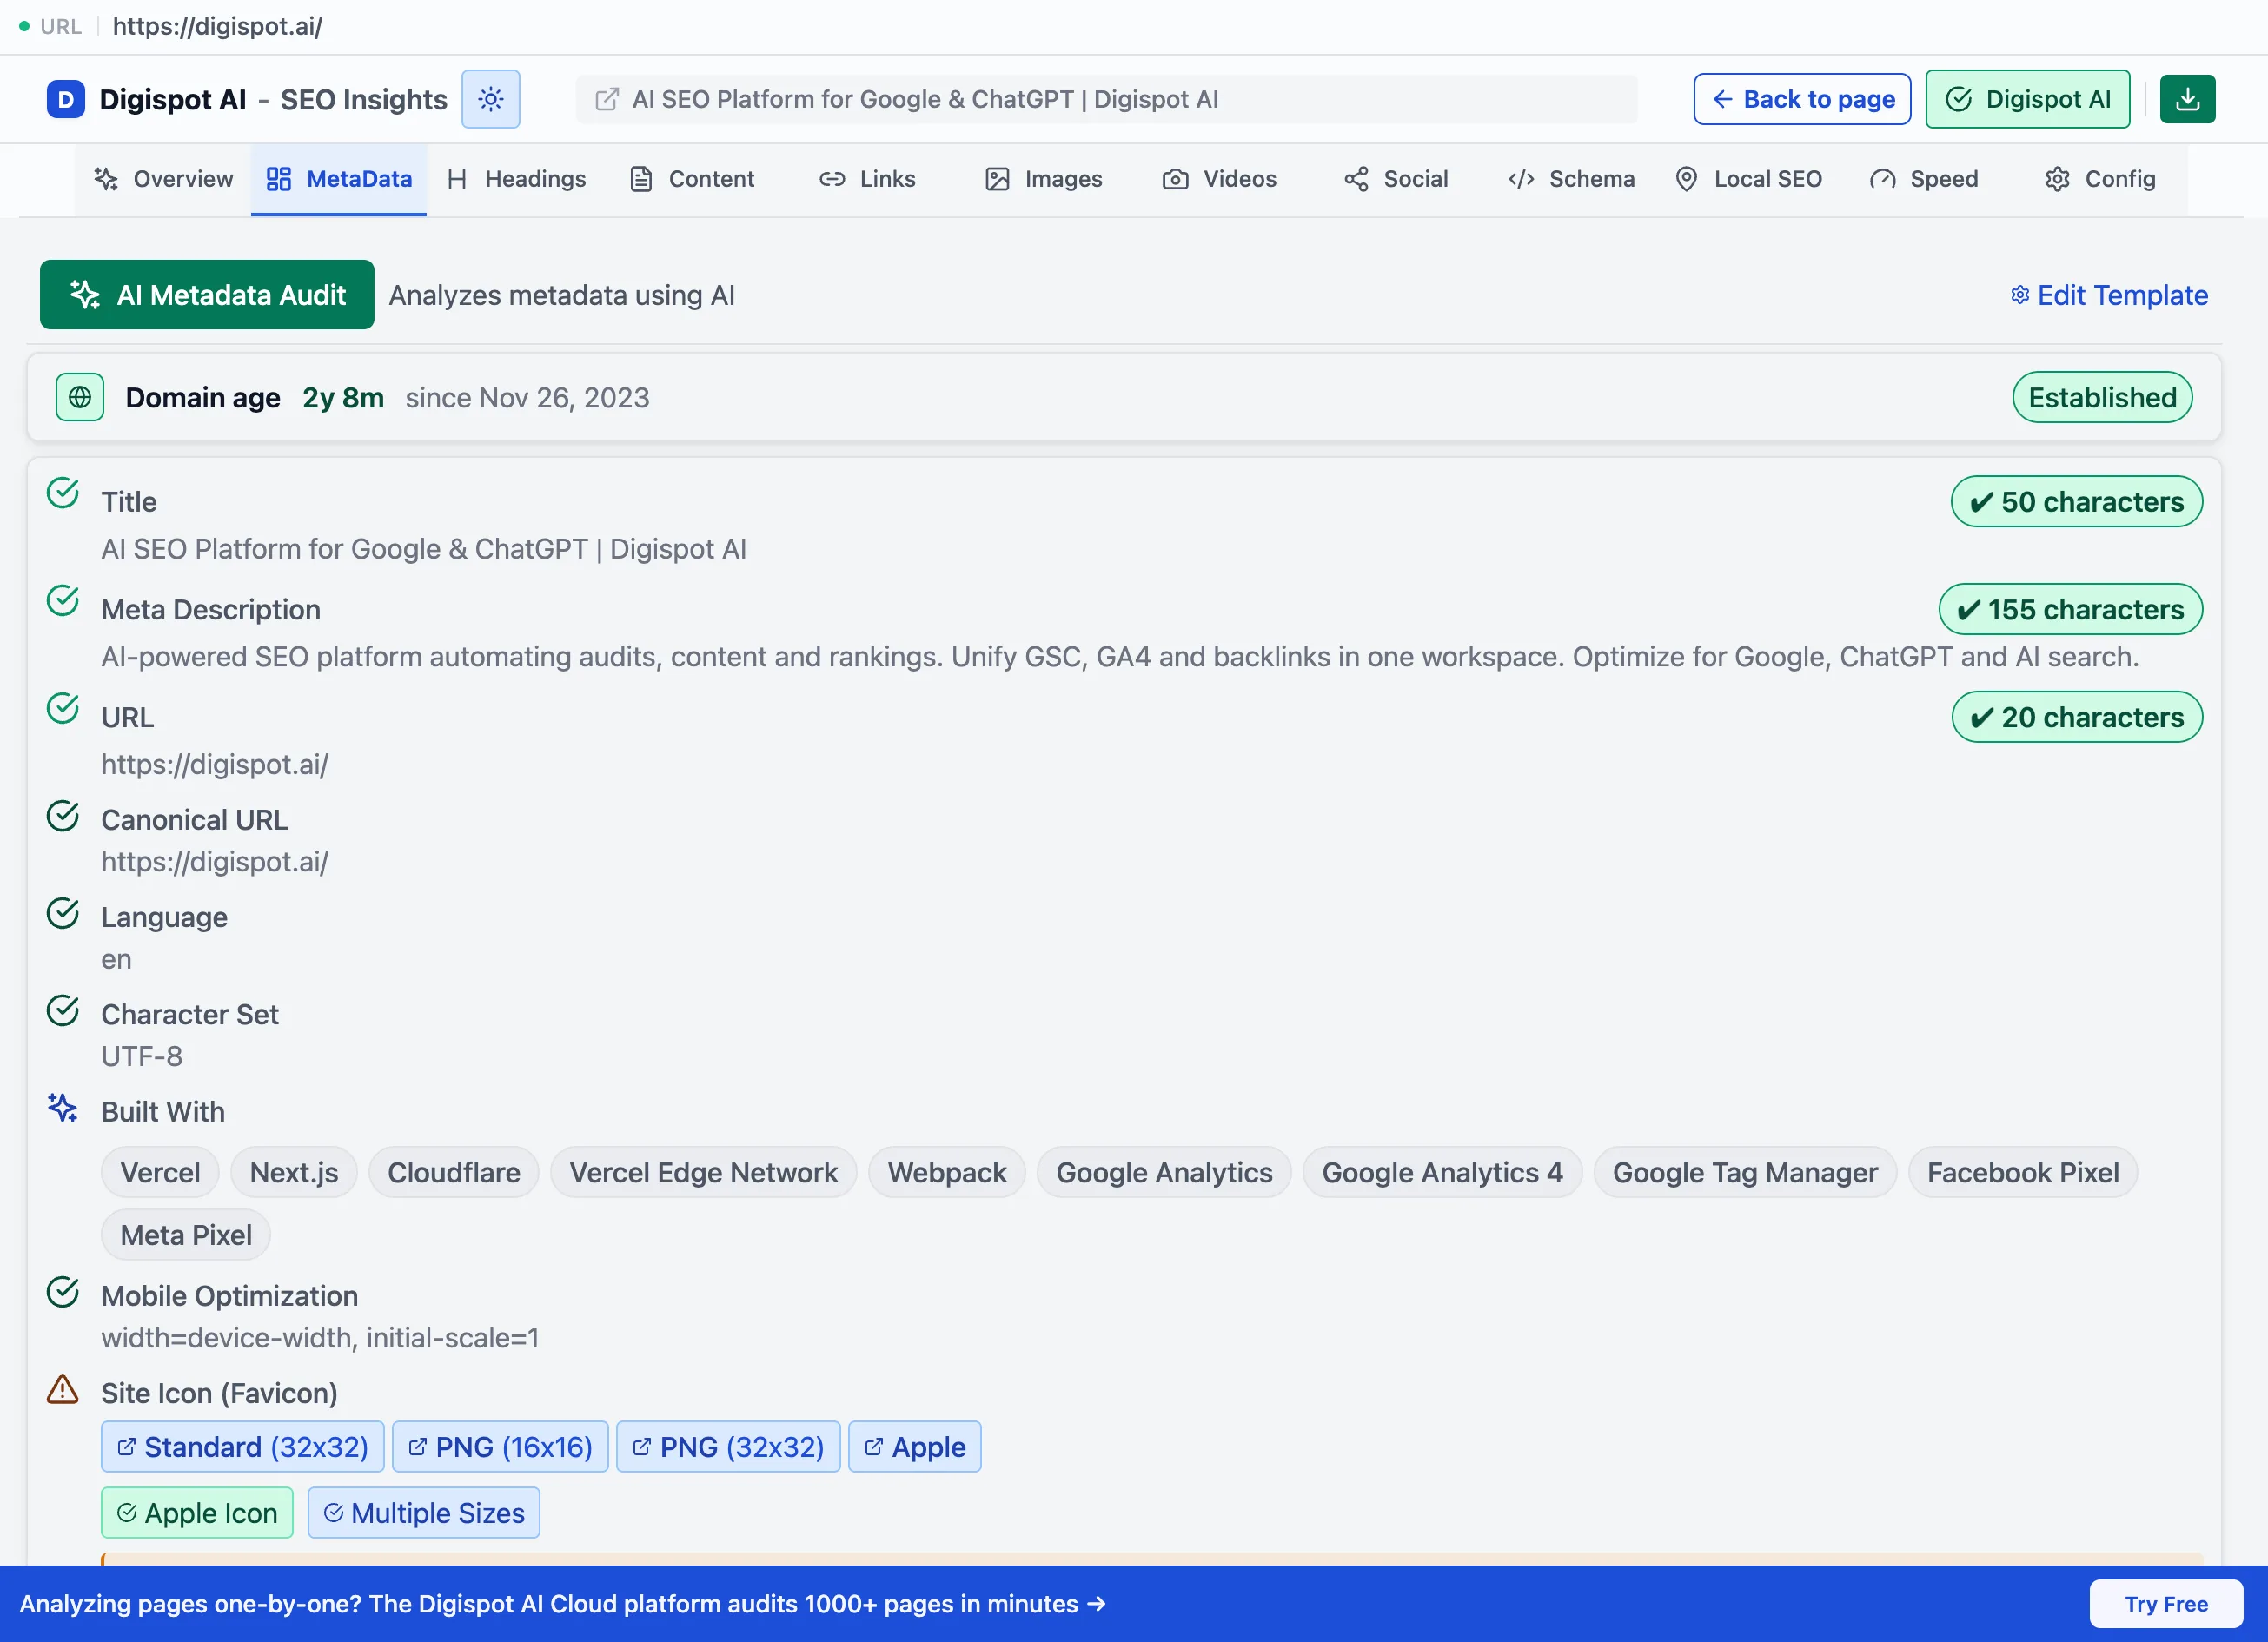Open the Videos tab
The height and width of the screenshot is (1642, 2268).
tap(1220, 179)
